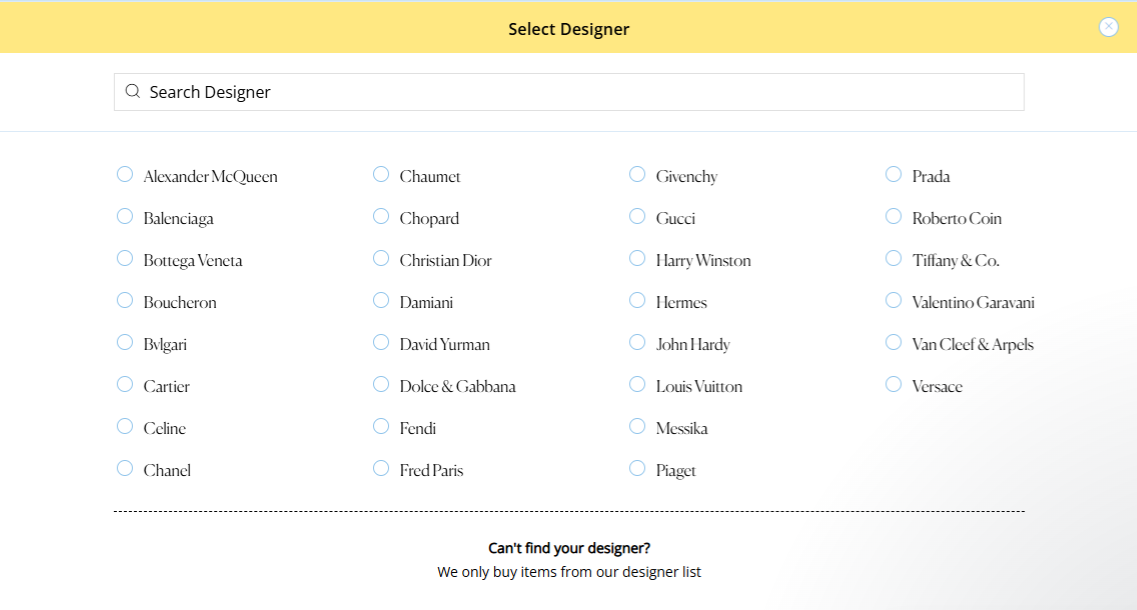Select Louis Vuitton from the list
Image resolution: width=1137 pixels, height=610 pixels.
[637, 383]
